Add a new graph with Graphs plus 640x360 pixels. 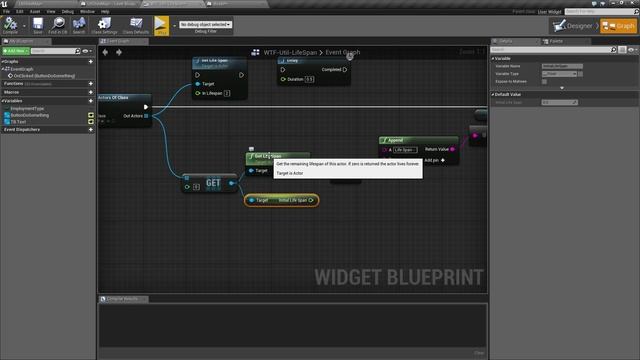(x=91, y=62)
